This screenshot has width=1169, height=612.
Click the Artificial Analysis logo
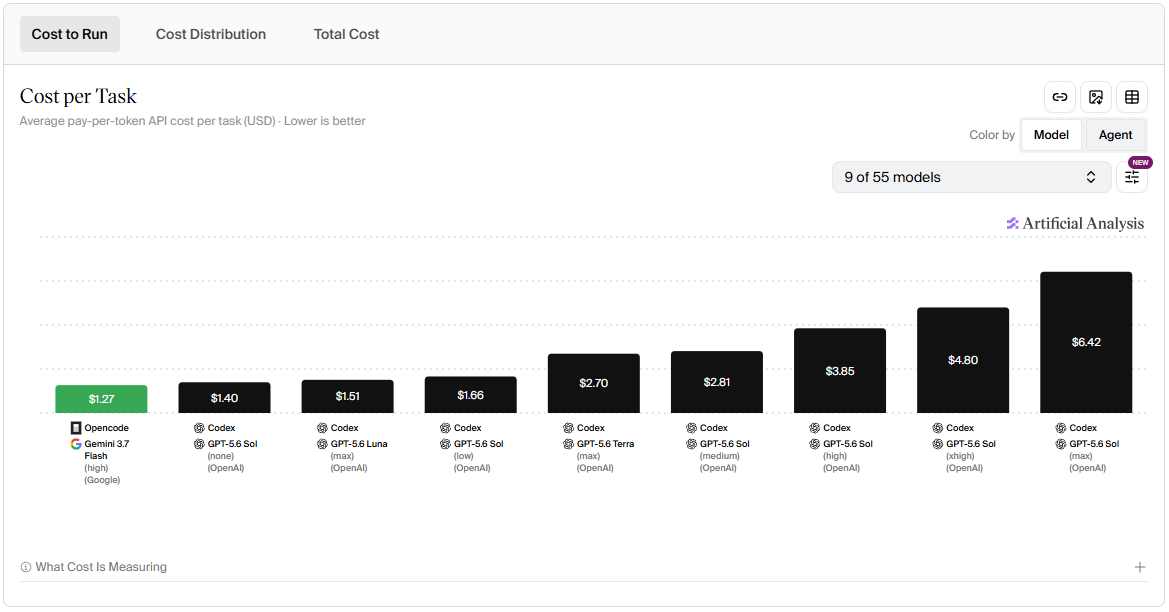[x=1075, y=224]
